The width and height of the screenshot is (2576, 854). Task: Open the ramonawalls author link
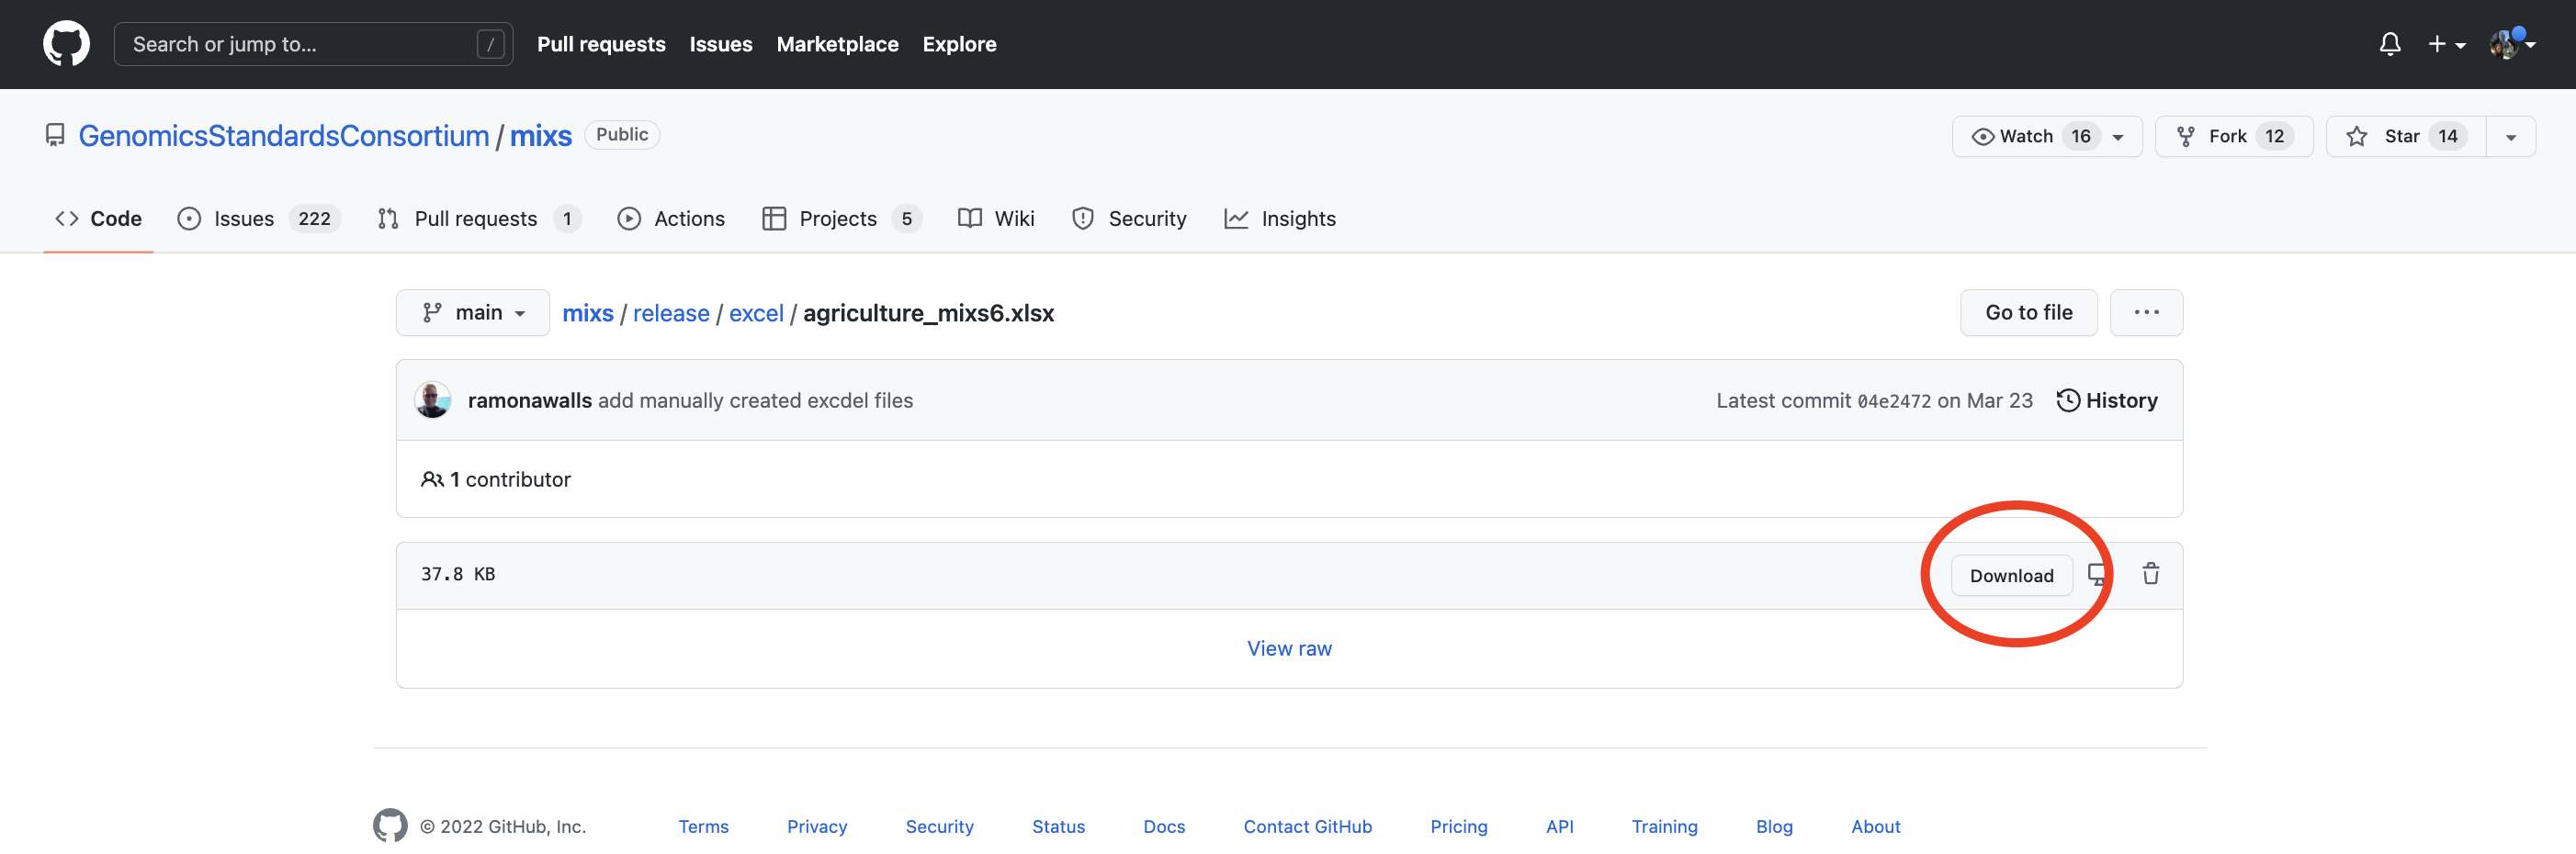529,400
